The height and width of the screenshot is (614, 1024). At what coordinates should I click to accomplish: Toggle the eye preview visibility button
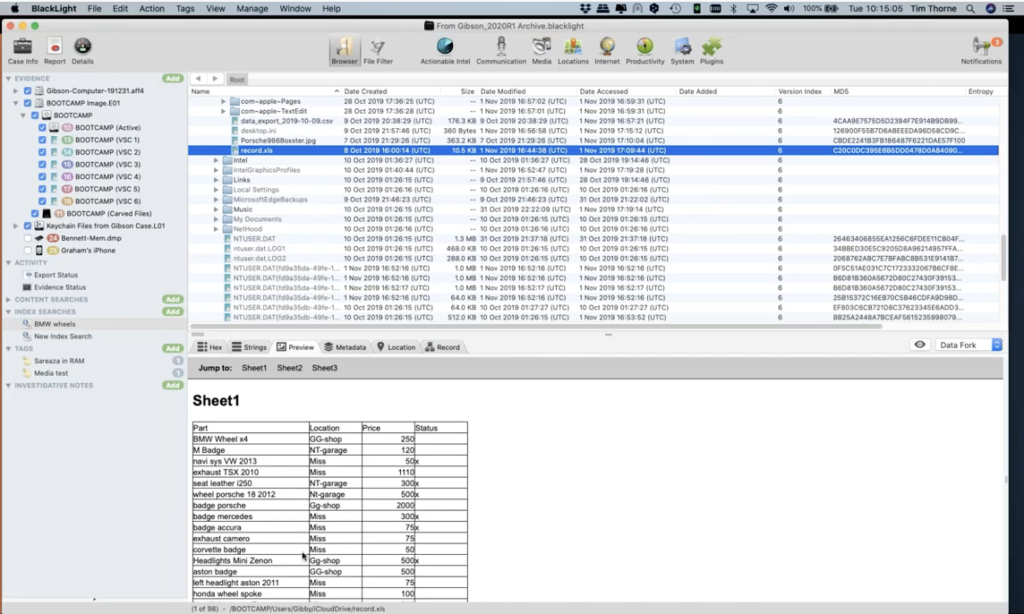click(x=920, y=345)
